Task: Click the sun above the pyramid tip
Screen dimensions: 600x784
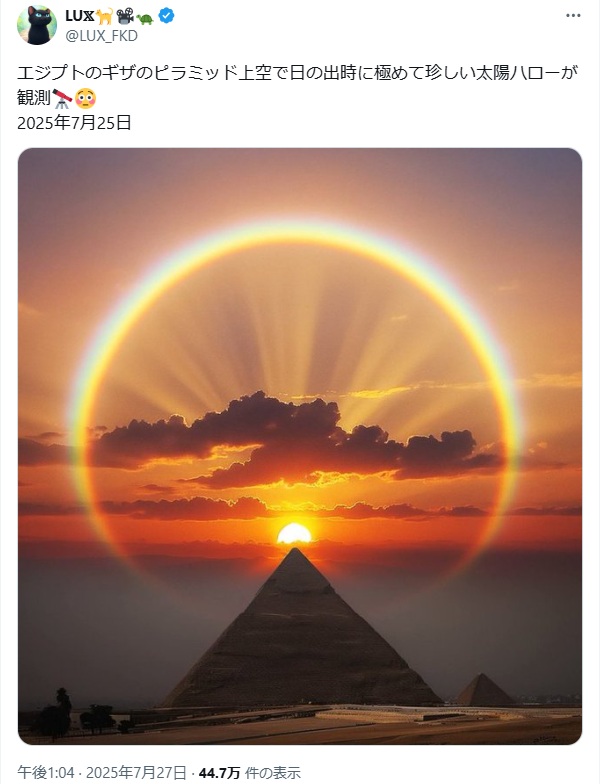Action: coord(294,534)
